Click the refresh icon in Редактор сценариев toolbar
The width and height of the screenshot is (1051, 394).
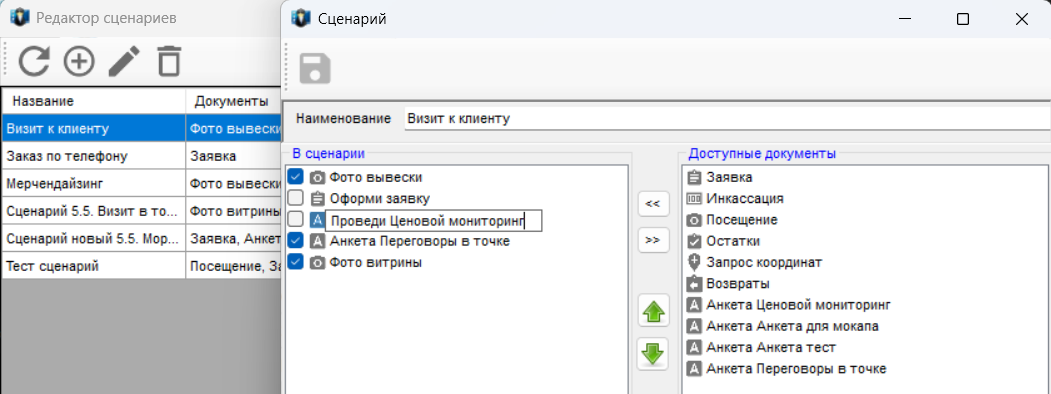(x=34, y=62)
